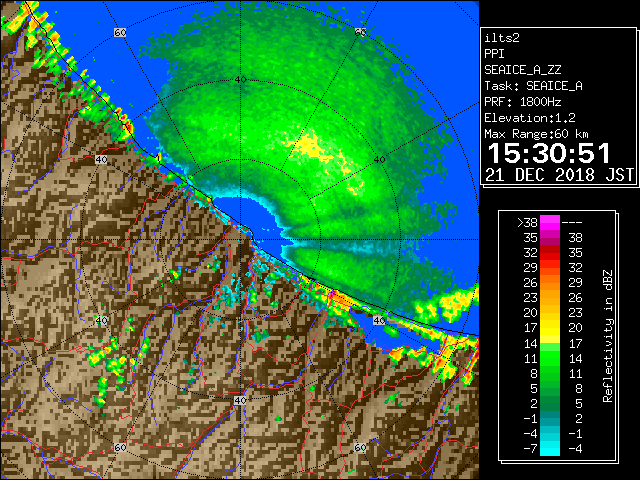Click the 'PPI' scan type label

point(494,54)
